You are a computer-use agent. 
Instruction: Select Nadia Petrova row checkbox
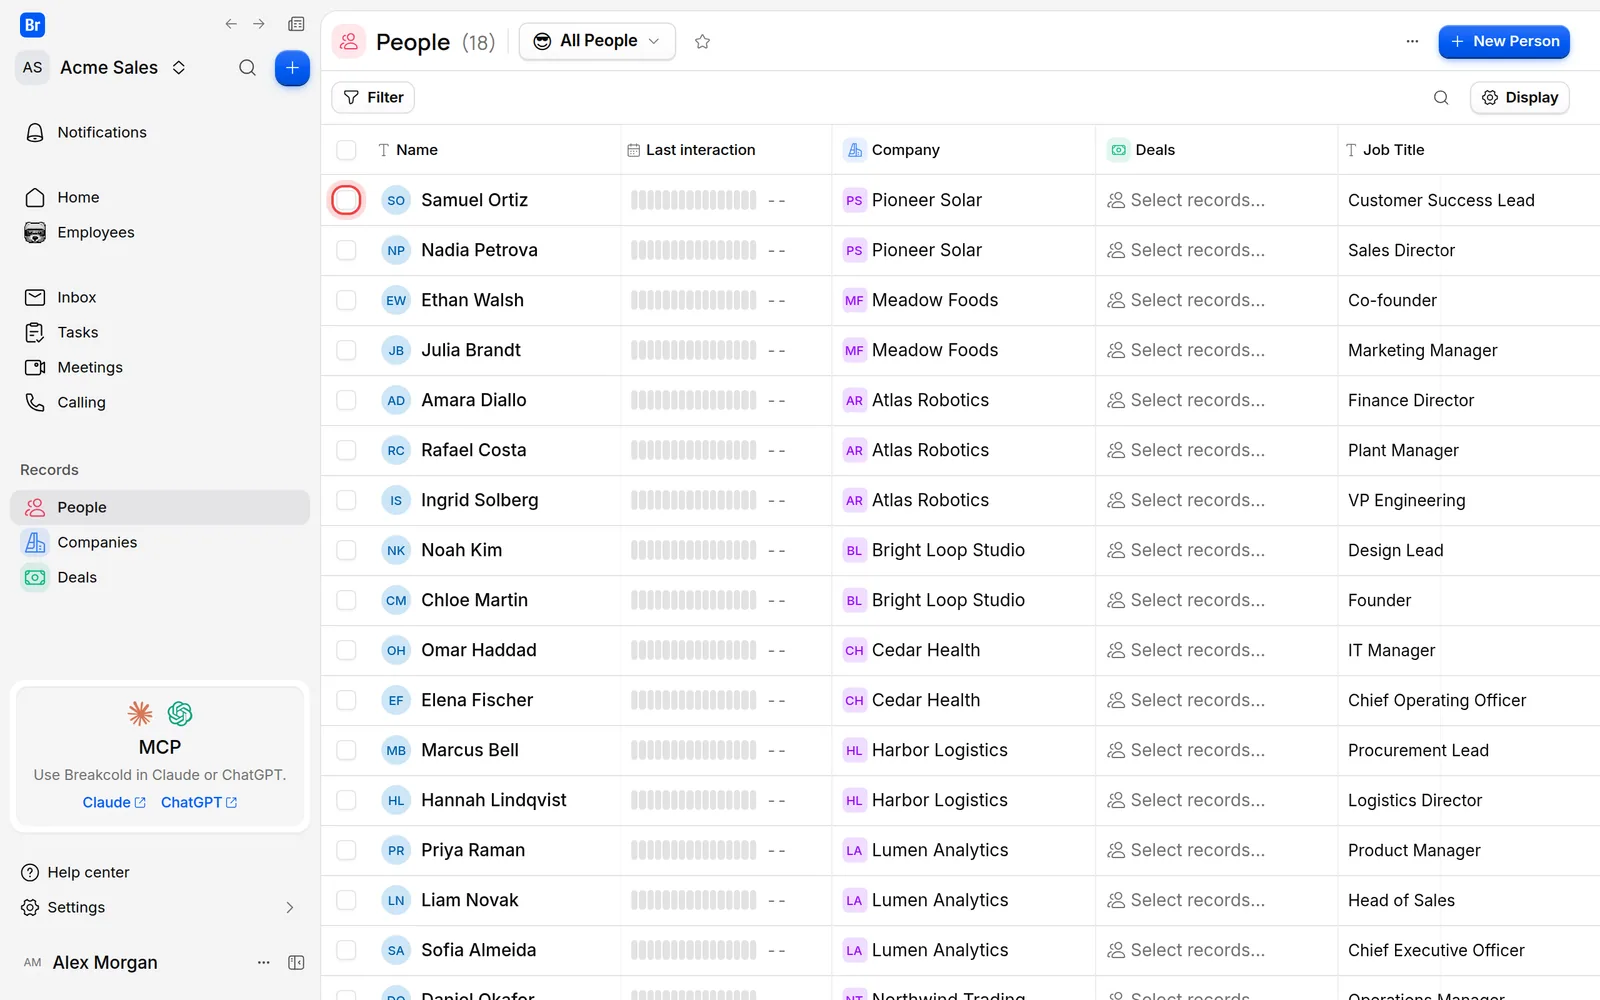click(346, 250)
